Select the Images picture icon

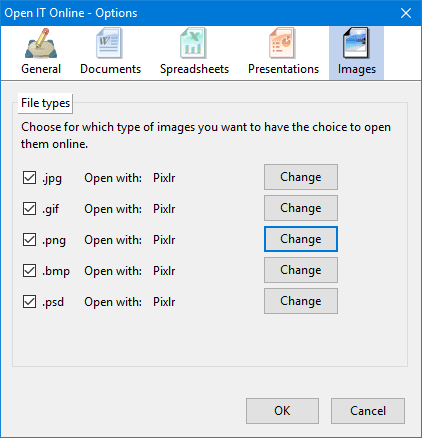(x=356, y=43)
